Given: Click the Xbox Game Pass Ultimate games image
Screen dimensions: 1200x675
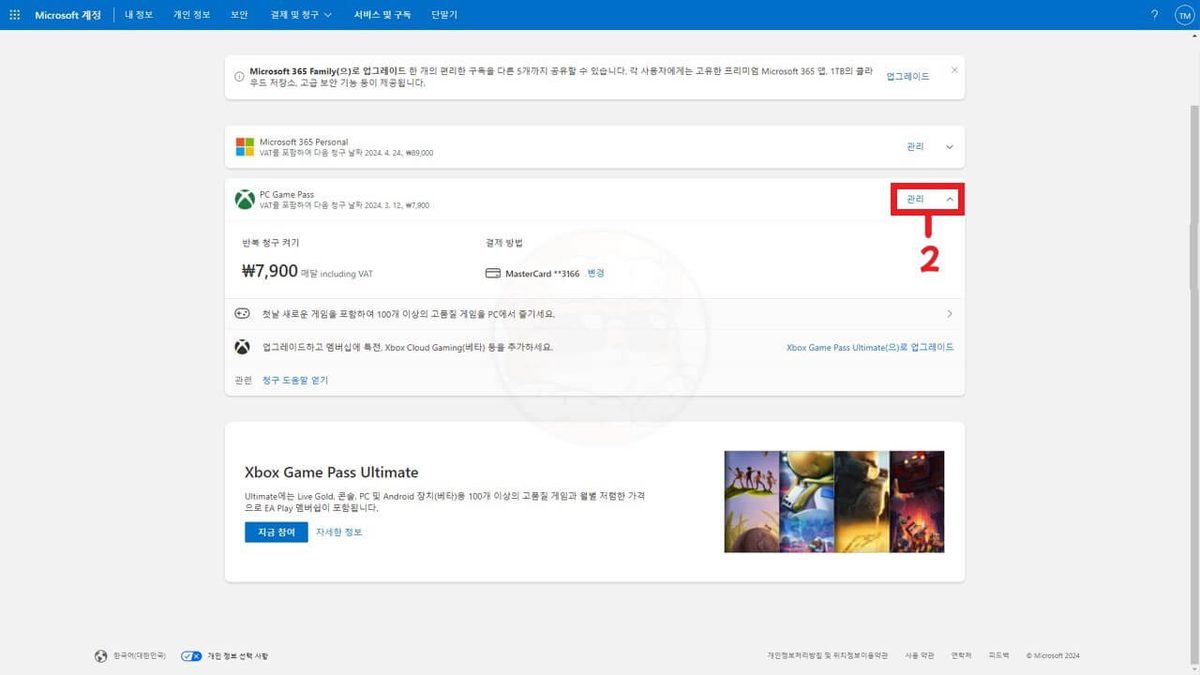Looking at the screenshot, I should click(834, 502).
